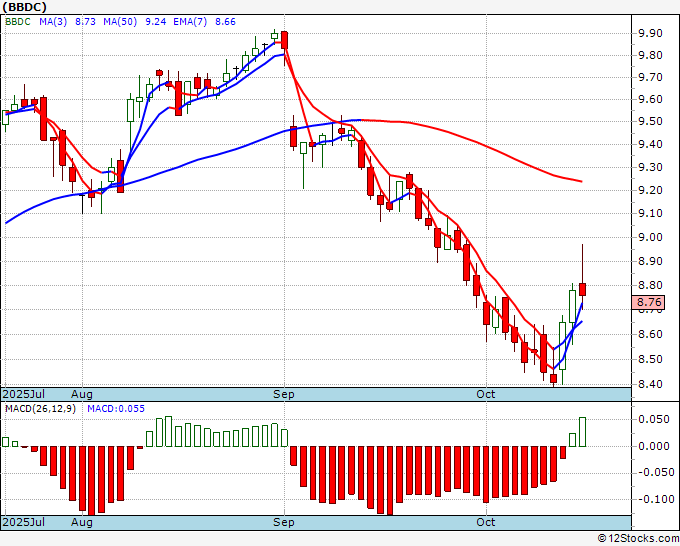
Task: Click the 9.00 price axis label
Action: [x=650, y=237]
